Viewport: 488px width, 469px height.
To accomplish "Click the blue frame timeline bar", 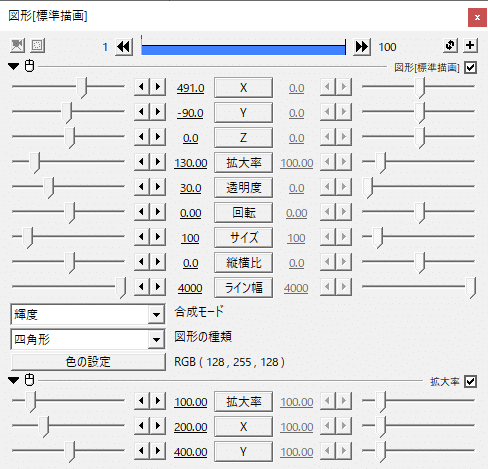I will (243, 50).
